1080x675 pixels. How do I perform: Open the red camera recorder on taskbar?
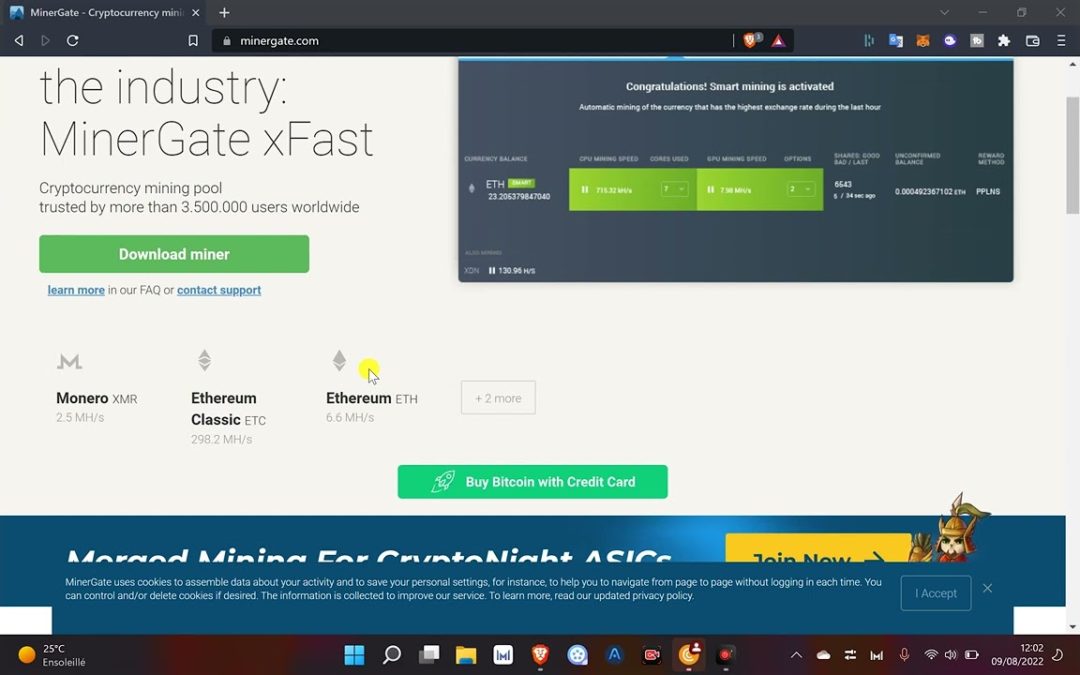point(652,654)
